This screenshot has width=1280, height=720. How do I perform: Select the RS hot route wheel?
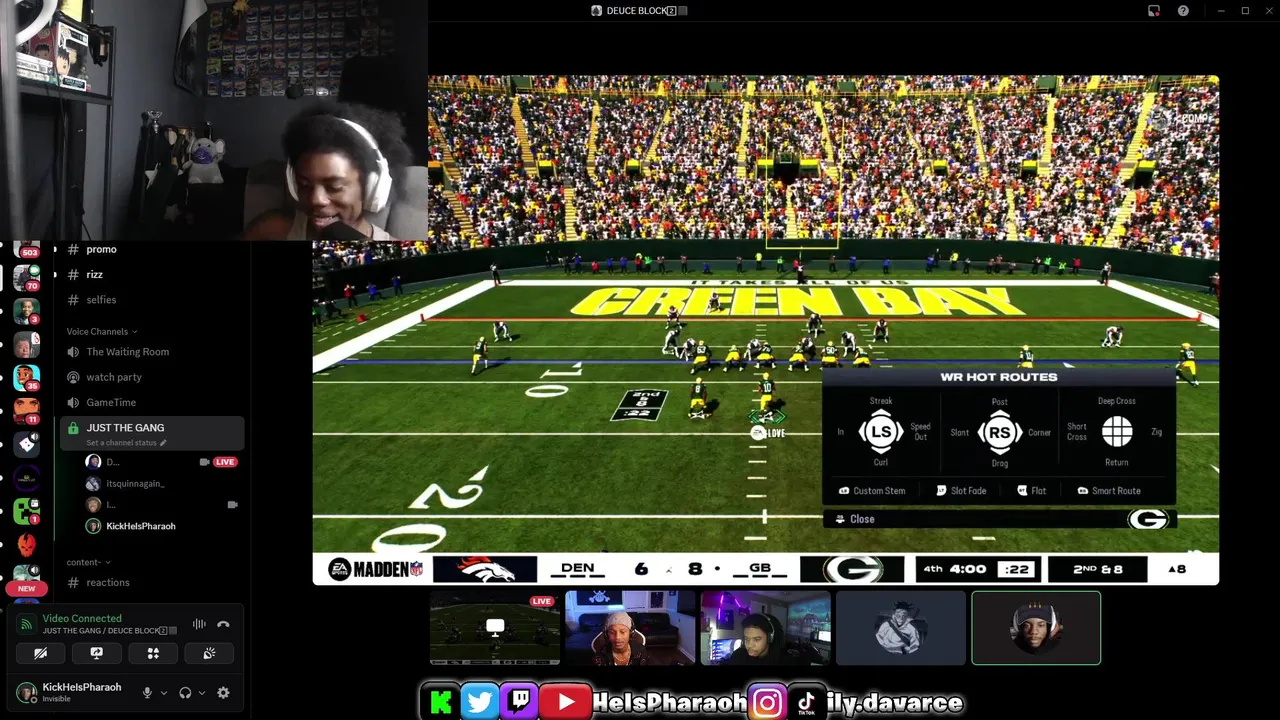pyautogui.click(x=999, y=432)
